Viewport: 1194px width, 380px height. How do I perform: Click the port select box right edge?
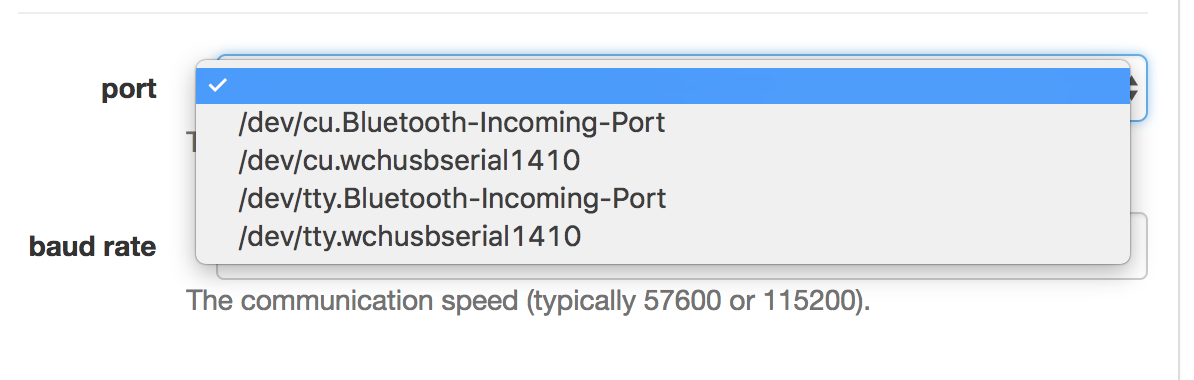point(1145,88)
